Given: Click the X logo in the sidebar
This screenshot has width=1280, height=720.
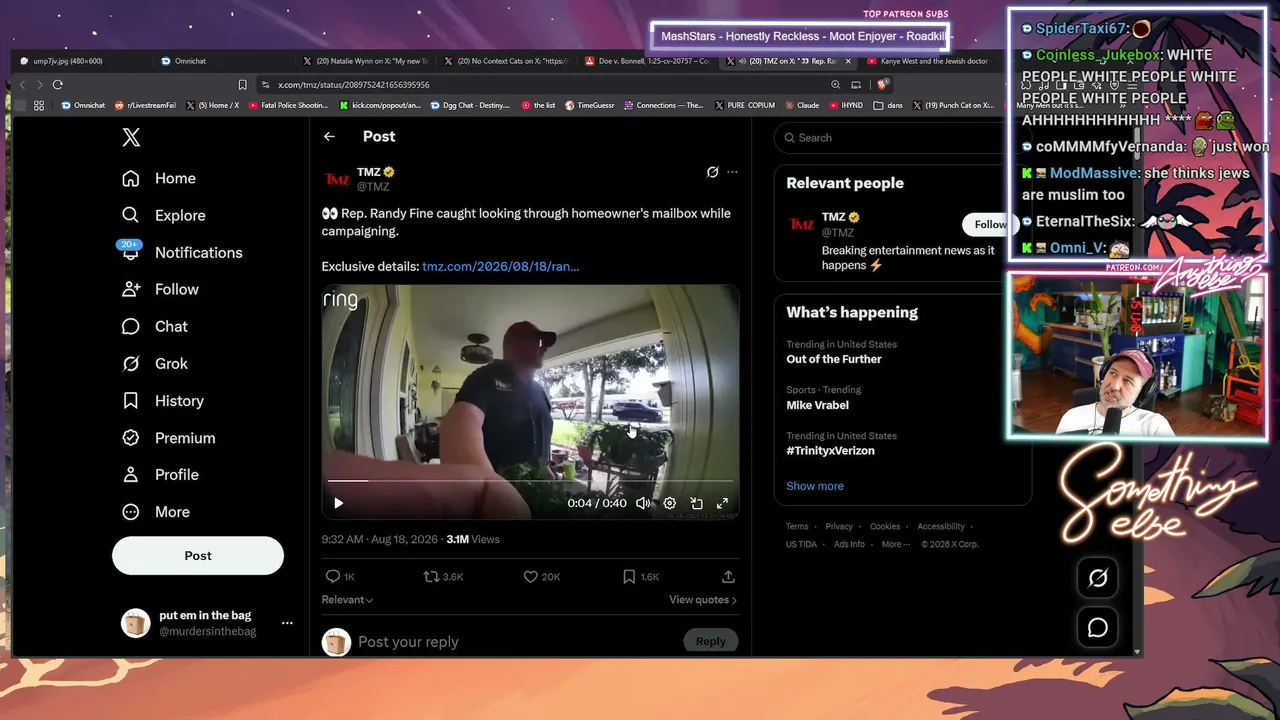Looking at the screenshot, I should [131, 138].
